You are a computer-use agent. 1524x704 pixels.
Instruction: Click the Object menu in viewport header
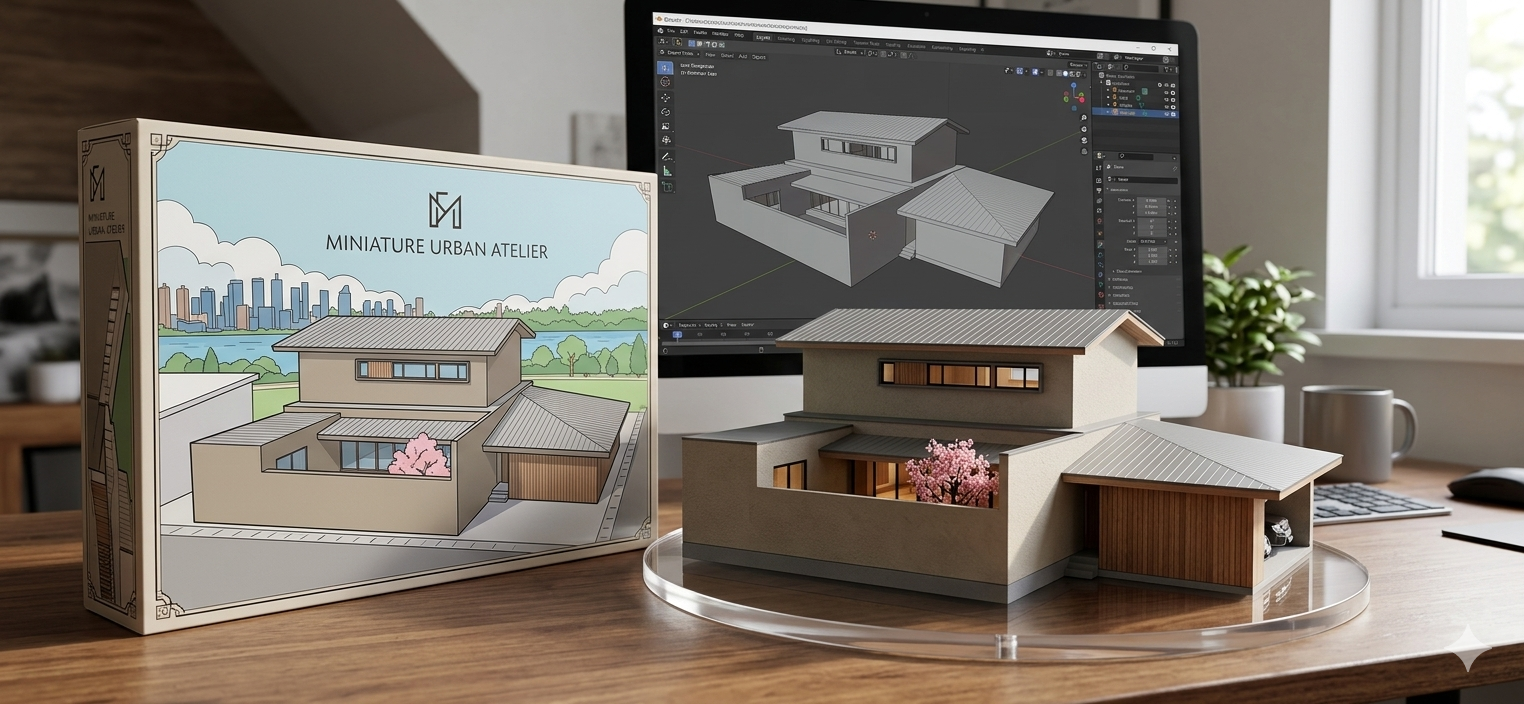tap(759, 56)
